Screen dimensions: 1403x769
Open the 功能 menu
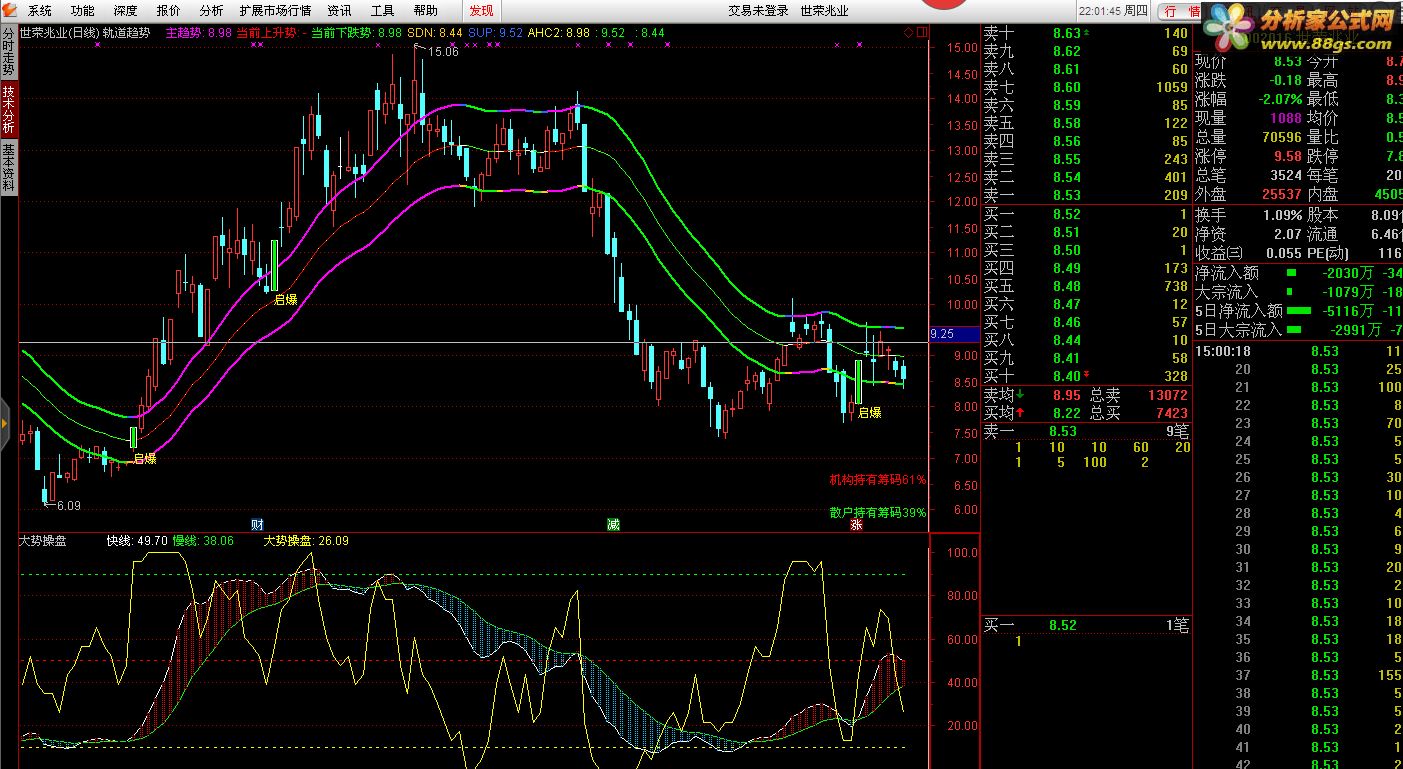83,11
